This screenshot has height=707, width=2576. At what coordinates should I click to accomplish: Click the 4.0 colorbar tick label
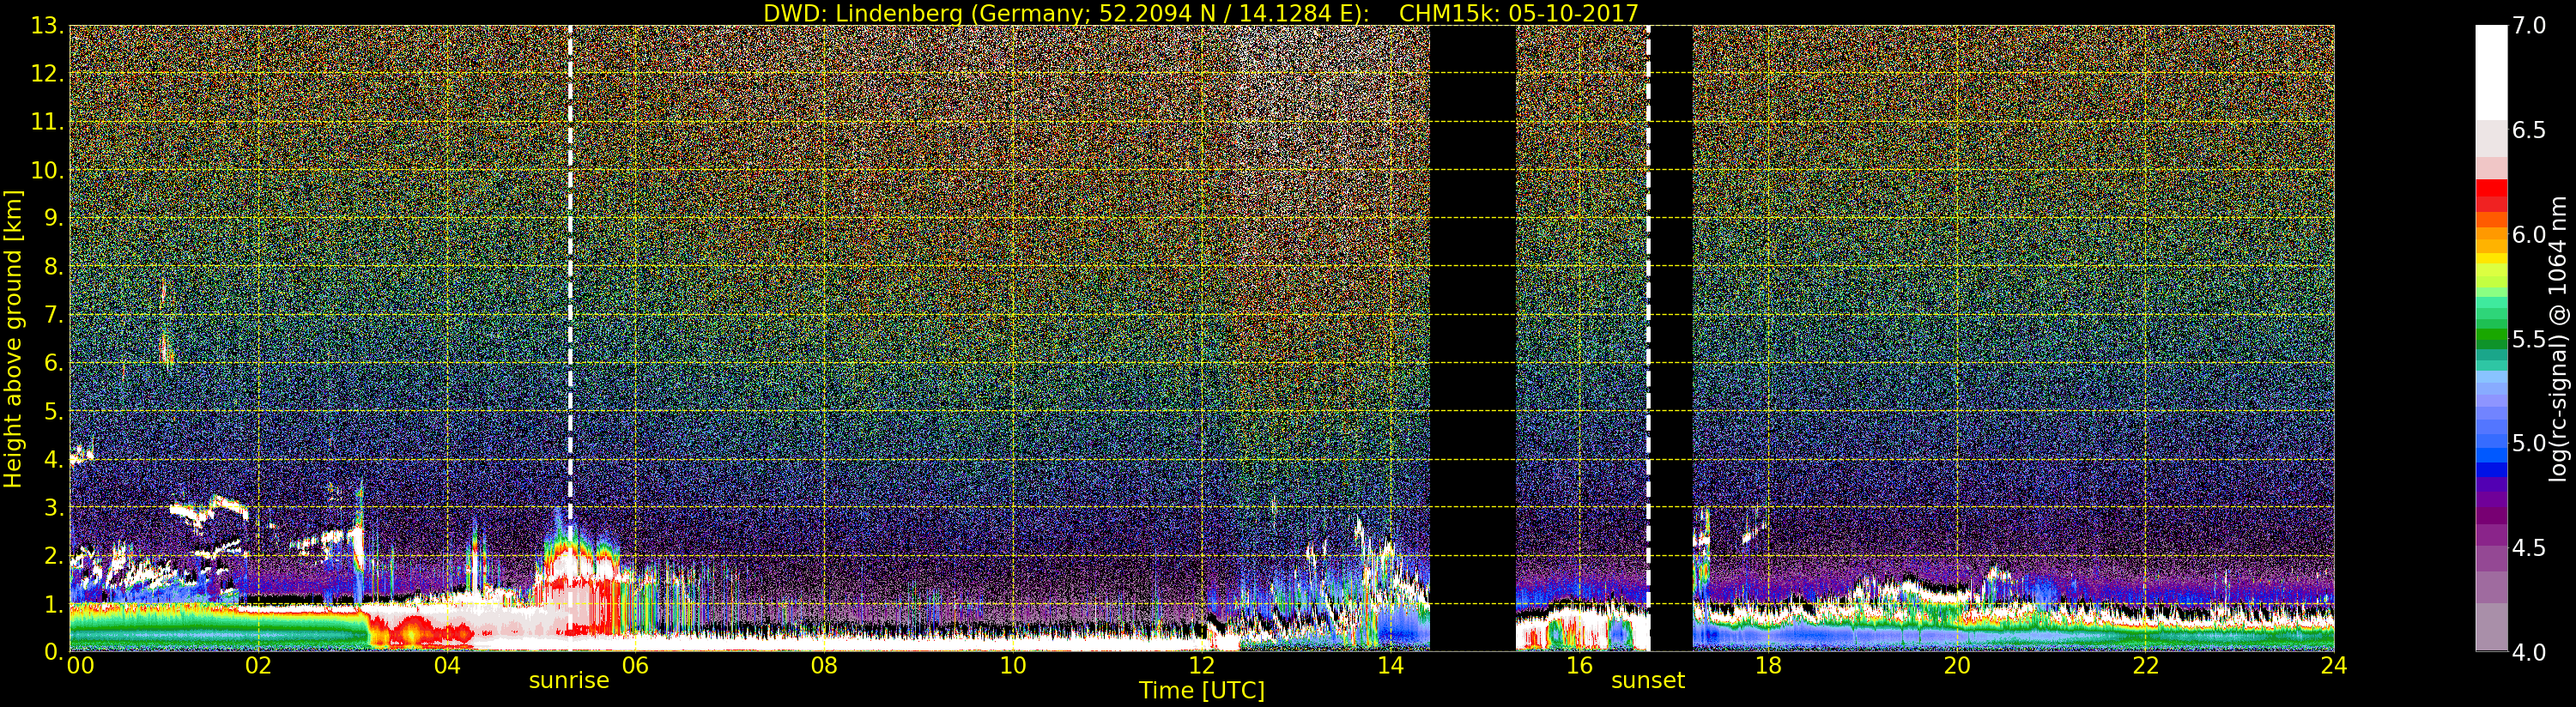pyautogui.click(x=2529, y=653)
